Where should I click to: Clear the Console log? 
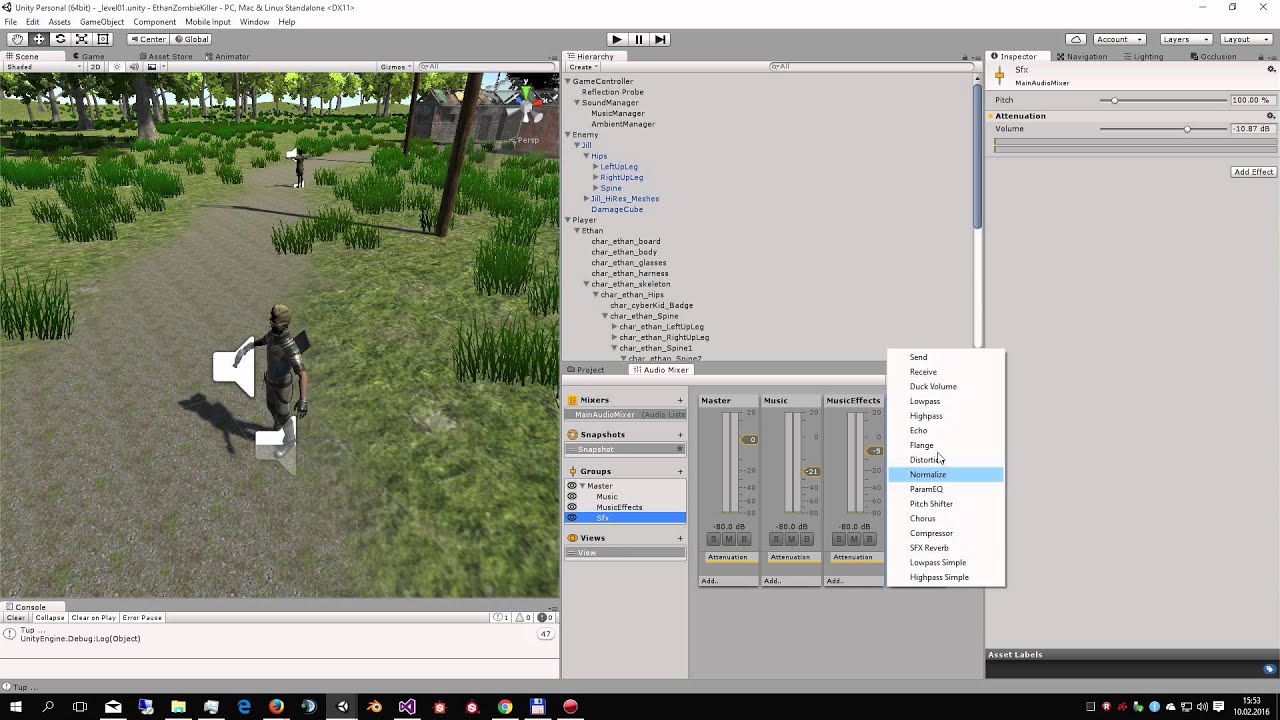15,618
